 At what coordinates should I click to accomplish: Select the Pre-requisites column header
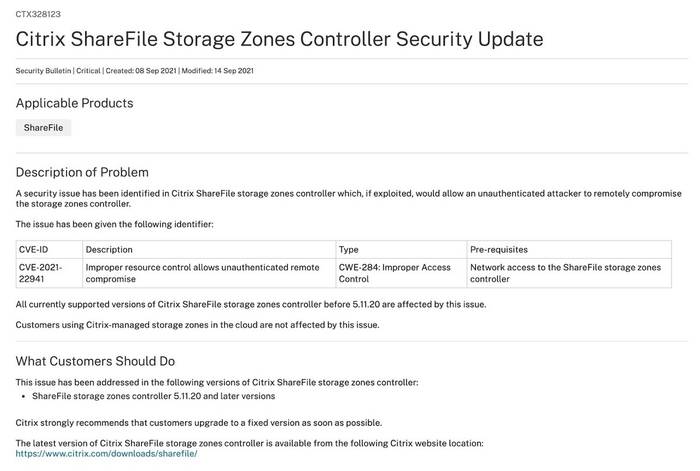569,250
